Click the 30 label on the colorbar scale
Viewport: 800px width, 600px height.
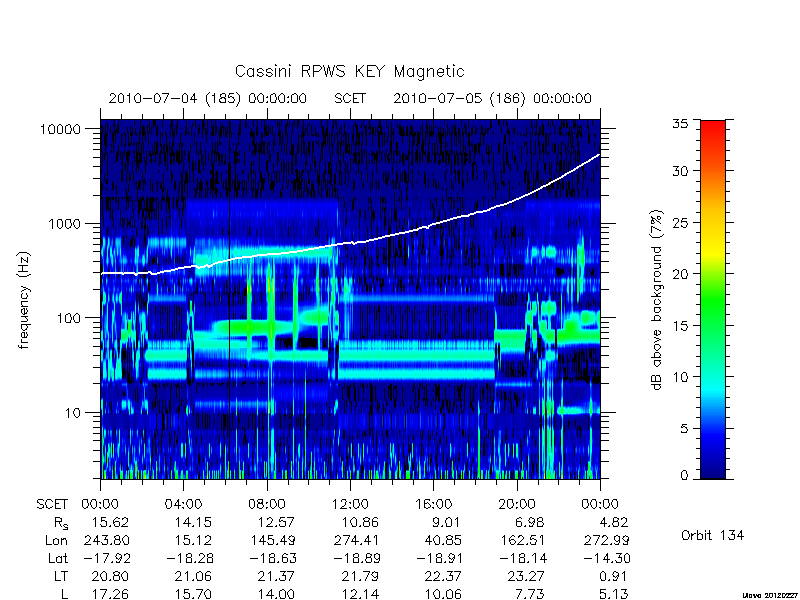pyautogui.click(x=681, y=171)
